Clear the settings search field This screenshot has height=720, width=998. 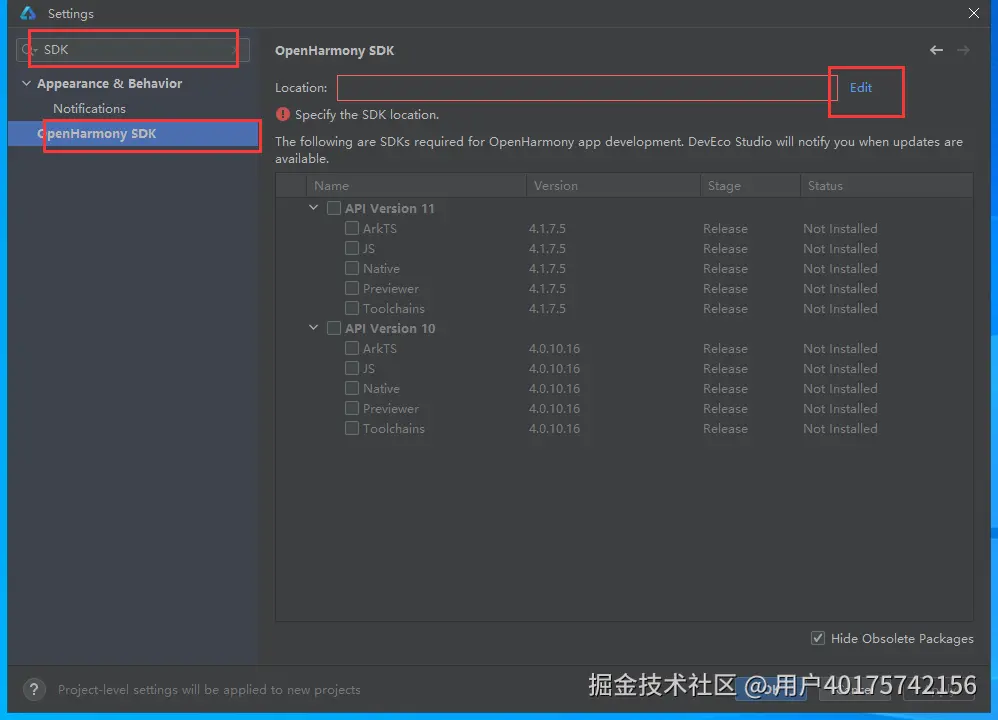click(236, 50)
